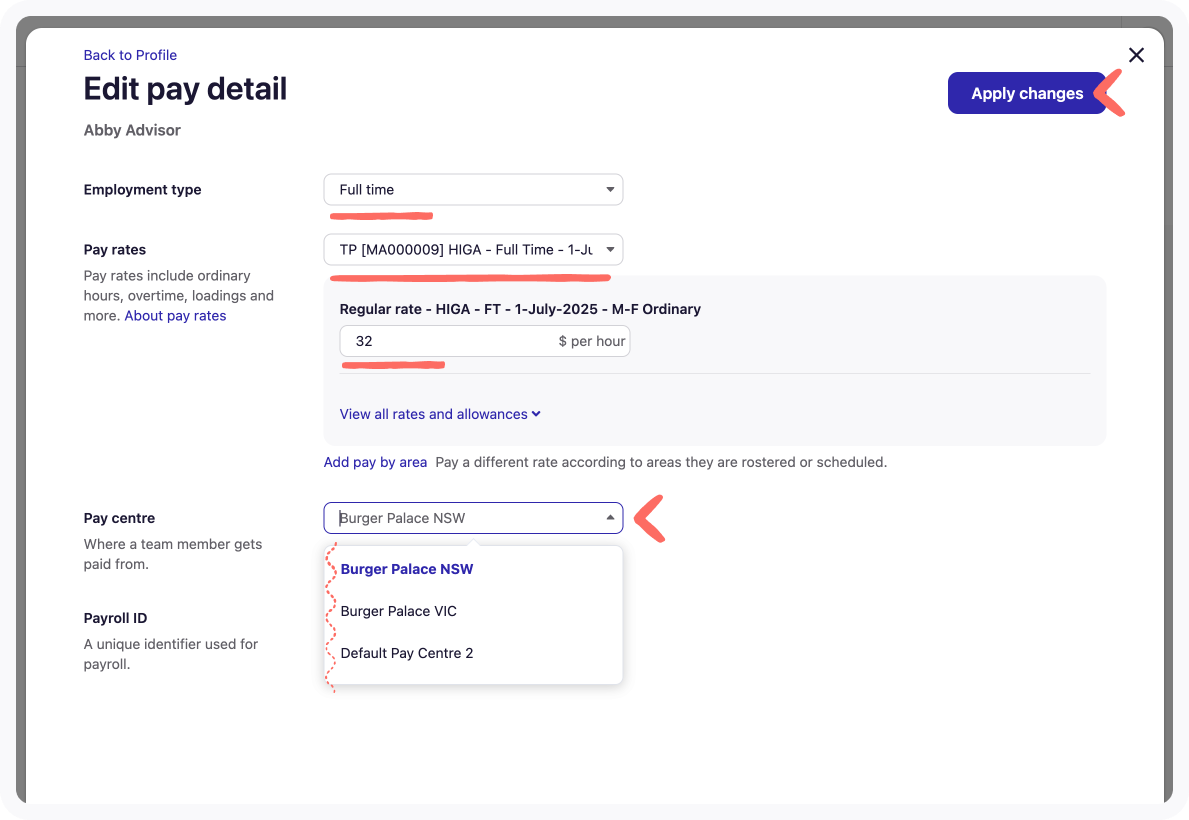This screenshot has height=820, width=1189.
Task: Open the About pay rates link
Action: 175,316
